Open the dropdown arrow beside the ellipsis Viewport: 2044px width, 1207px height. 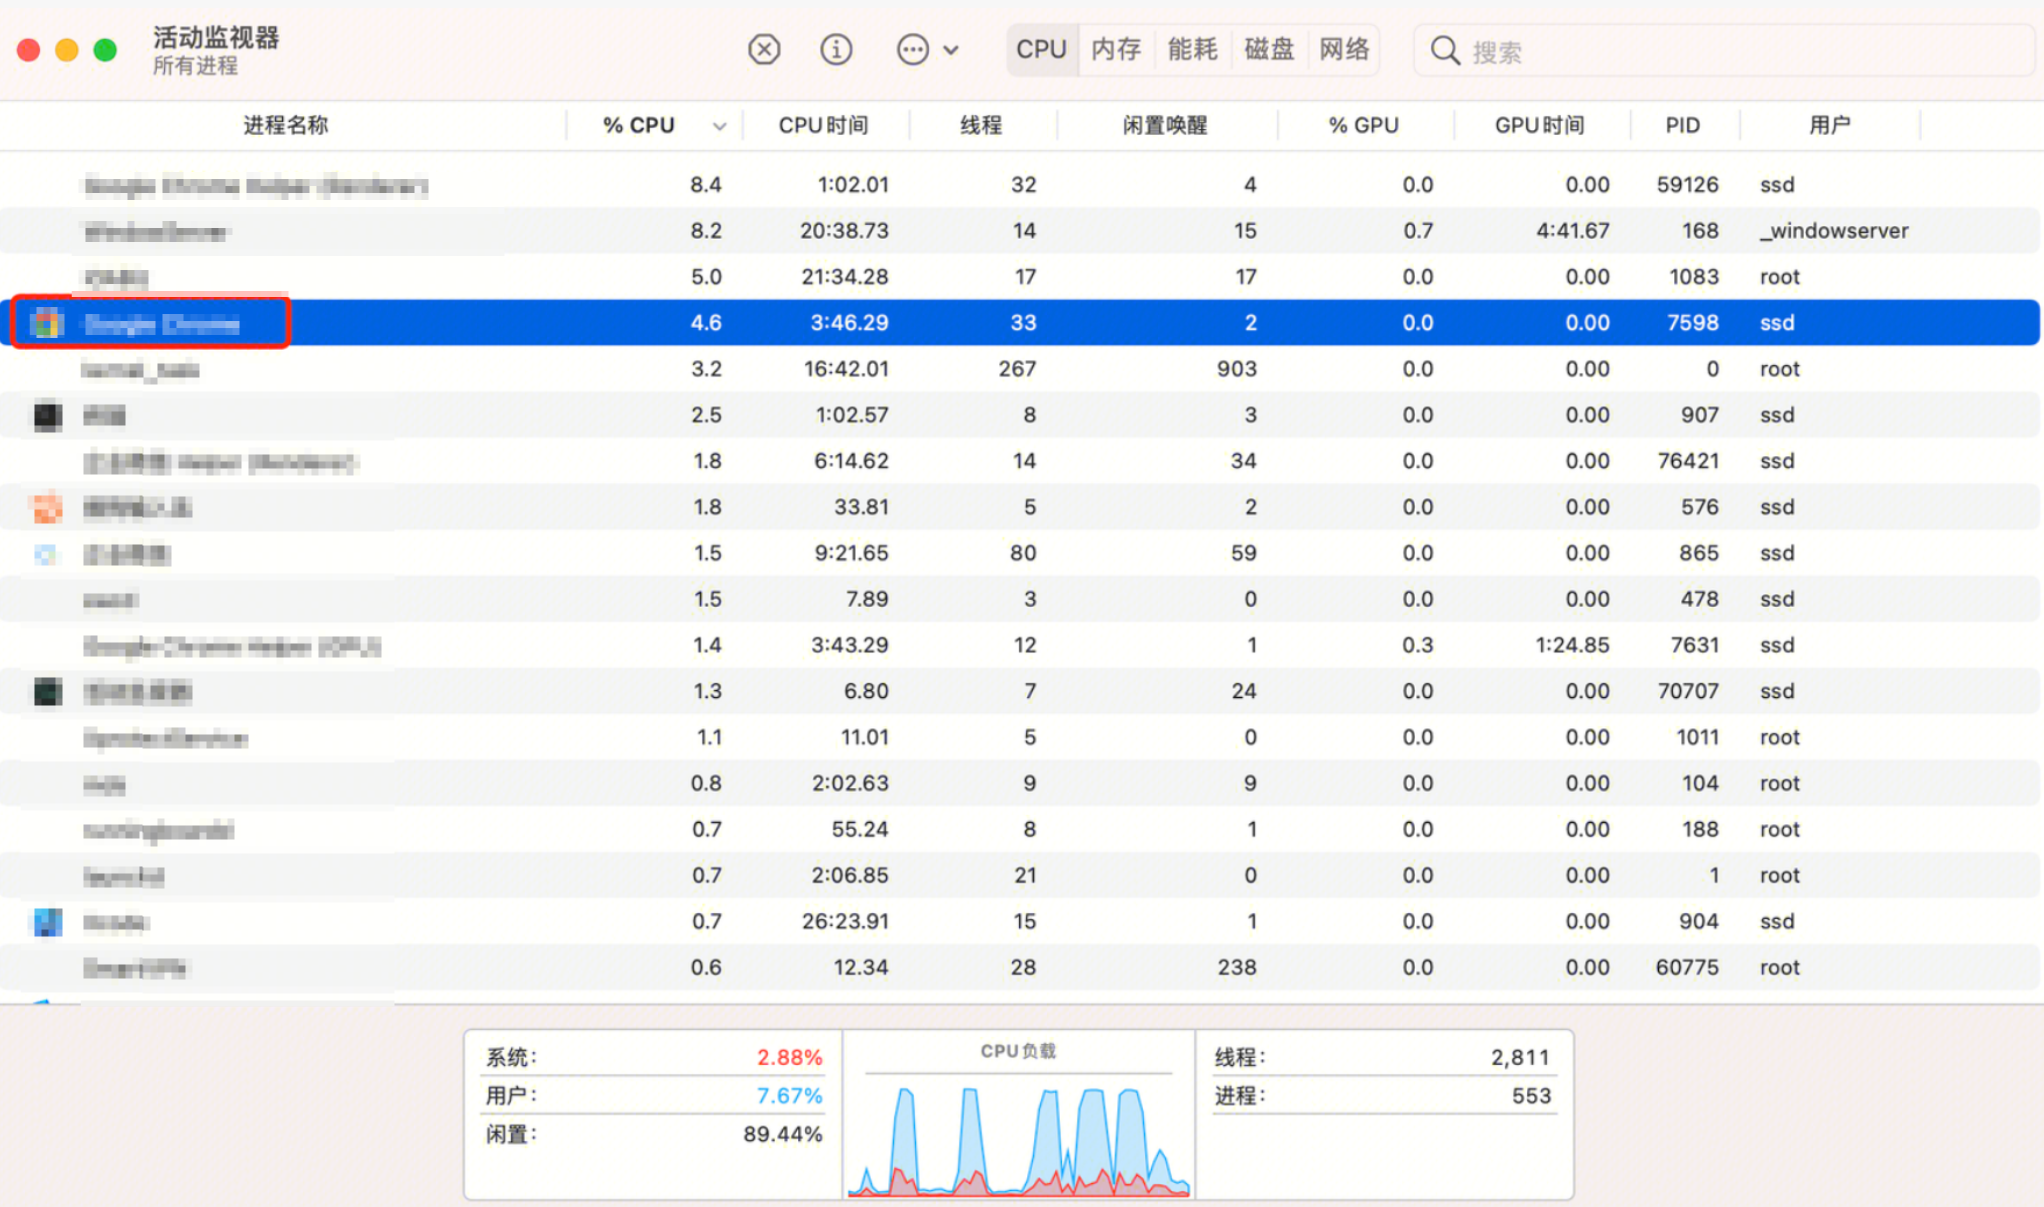click(x=951, y=50)
